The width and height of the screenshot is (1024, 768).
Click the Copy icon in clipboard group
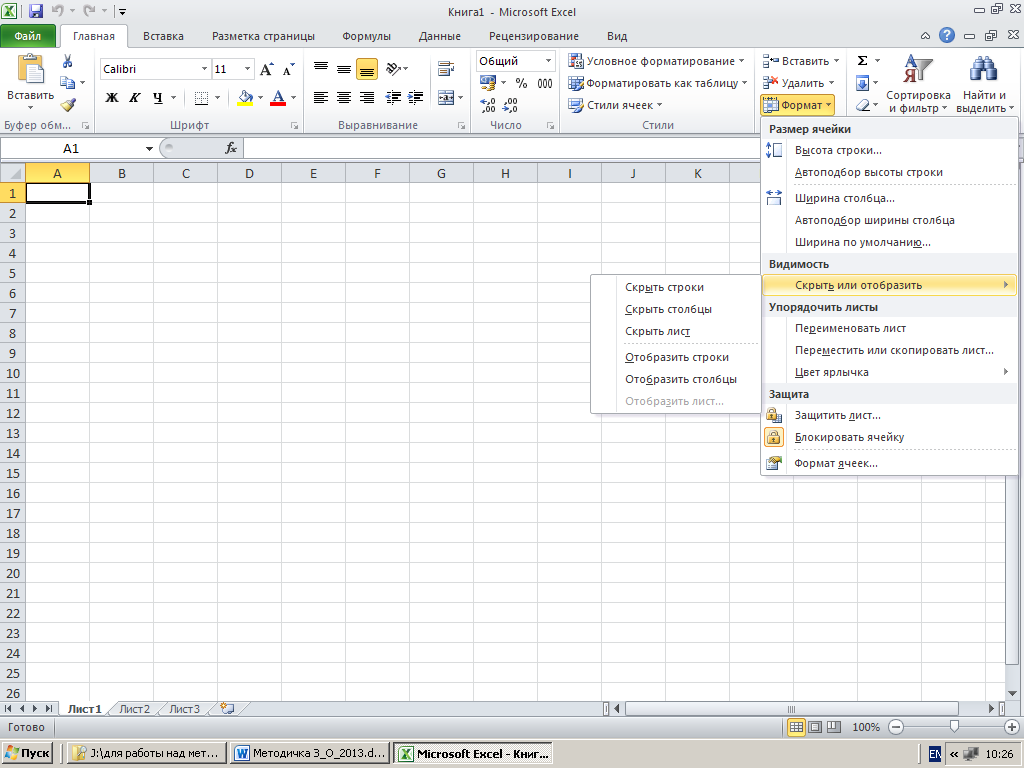point(67,82)
